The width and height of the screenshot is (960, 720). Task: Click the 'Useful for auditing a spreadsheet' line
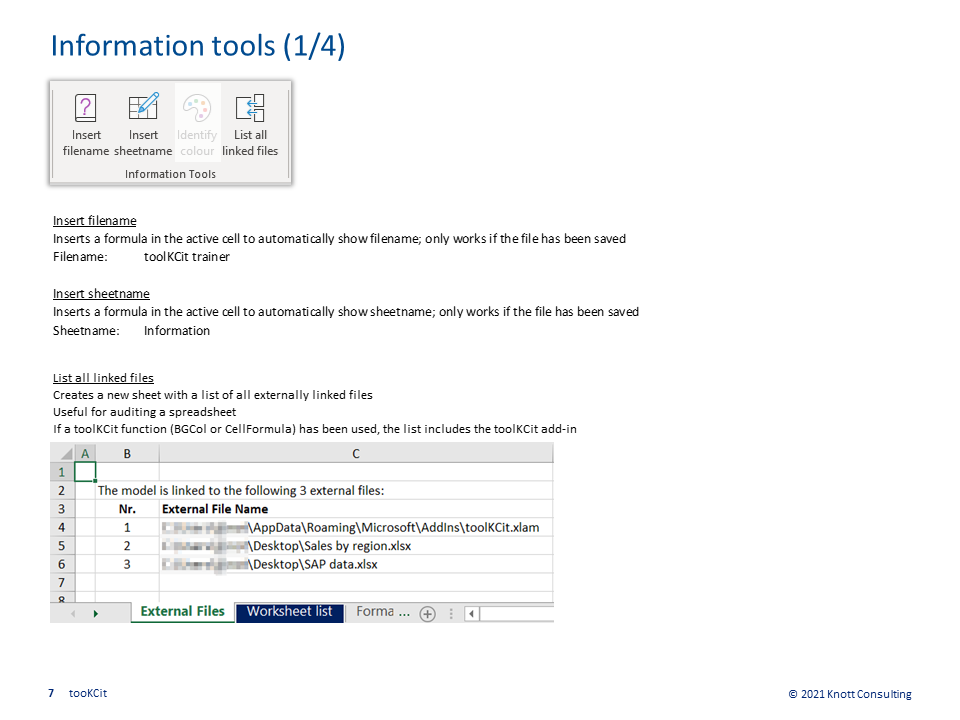tap(144, 412)
